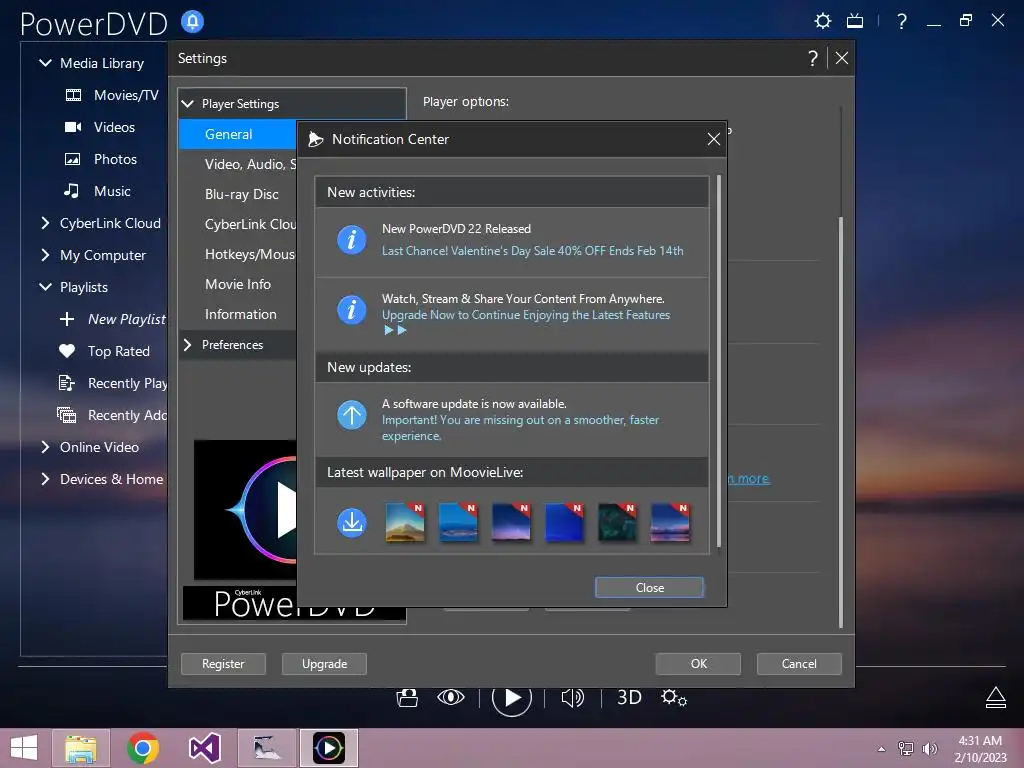Screen dimensions: 1024x768
Task: Expand the Online Video node
Action: tap(45, 447)
